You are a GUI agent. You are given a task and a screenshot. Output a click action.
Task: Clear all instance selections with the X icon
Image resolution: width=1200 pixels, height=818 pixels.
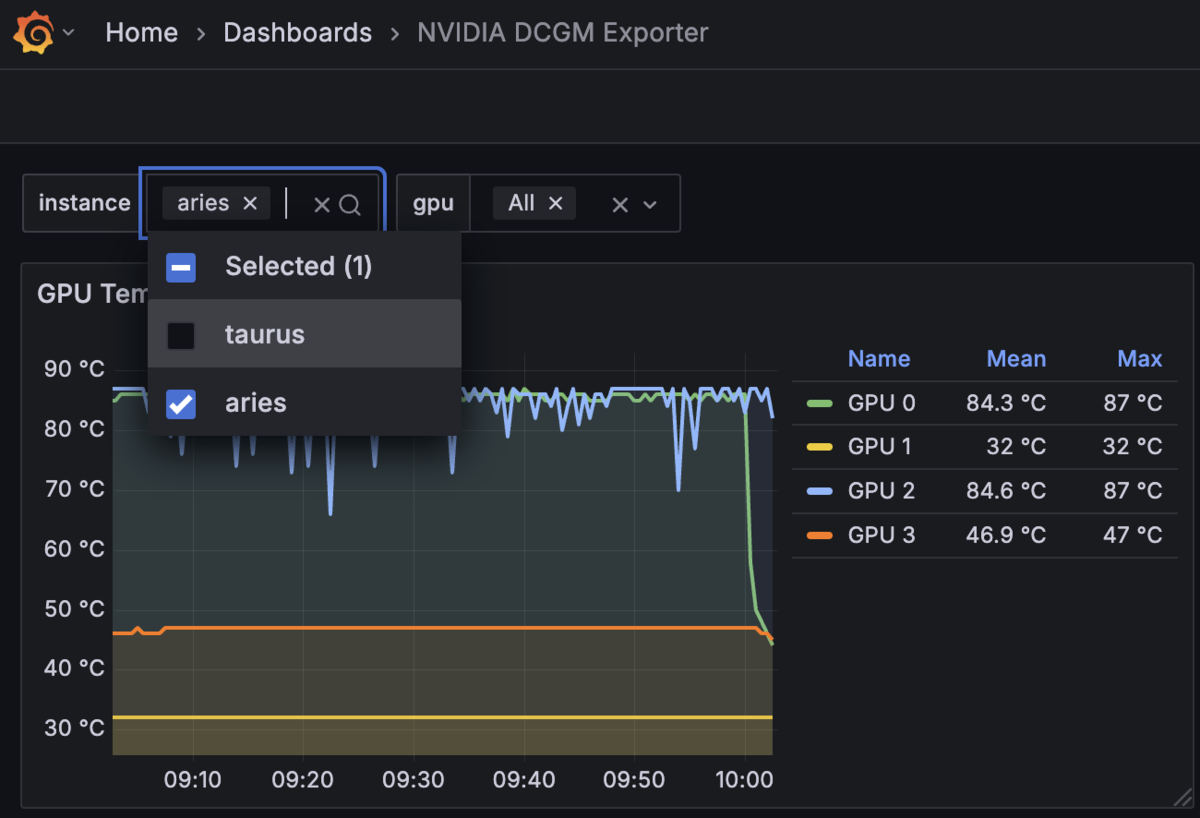point(322,204)
